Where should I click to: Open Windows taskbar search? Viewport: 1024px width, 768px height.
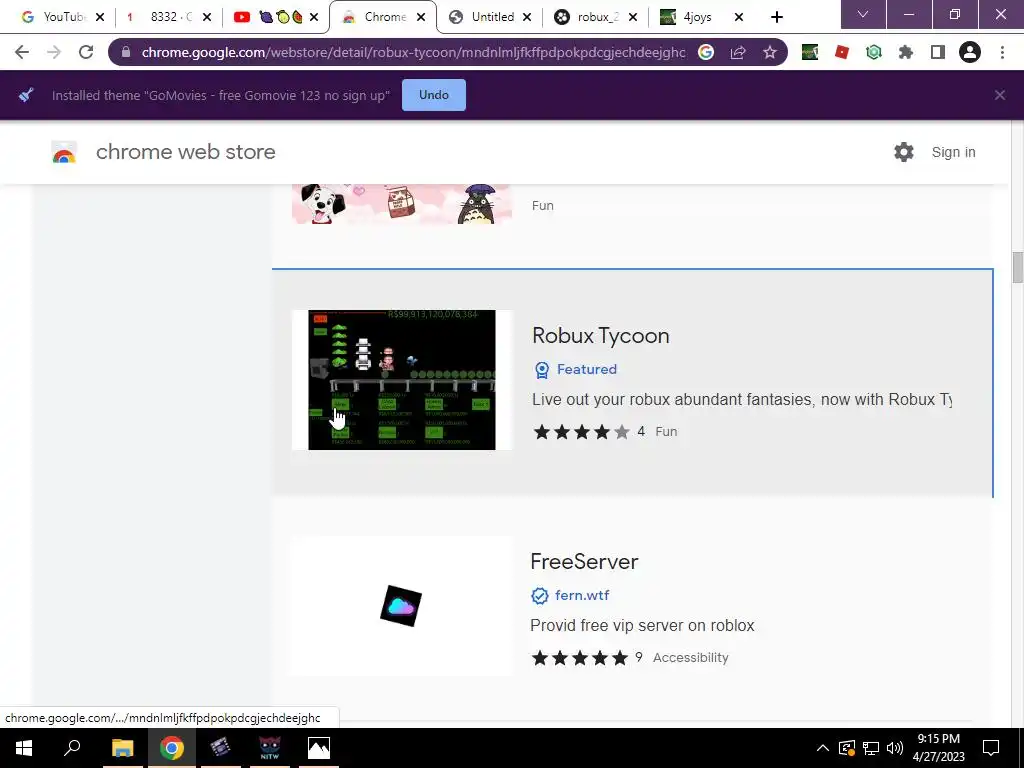(72, 748)
